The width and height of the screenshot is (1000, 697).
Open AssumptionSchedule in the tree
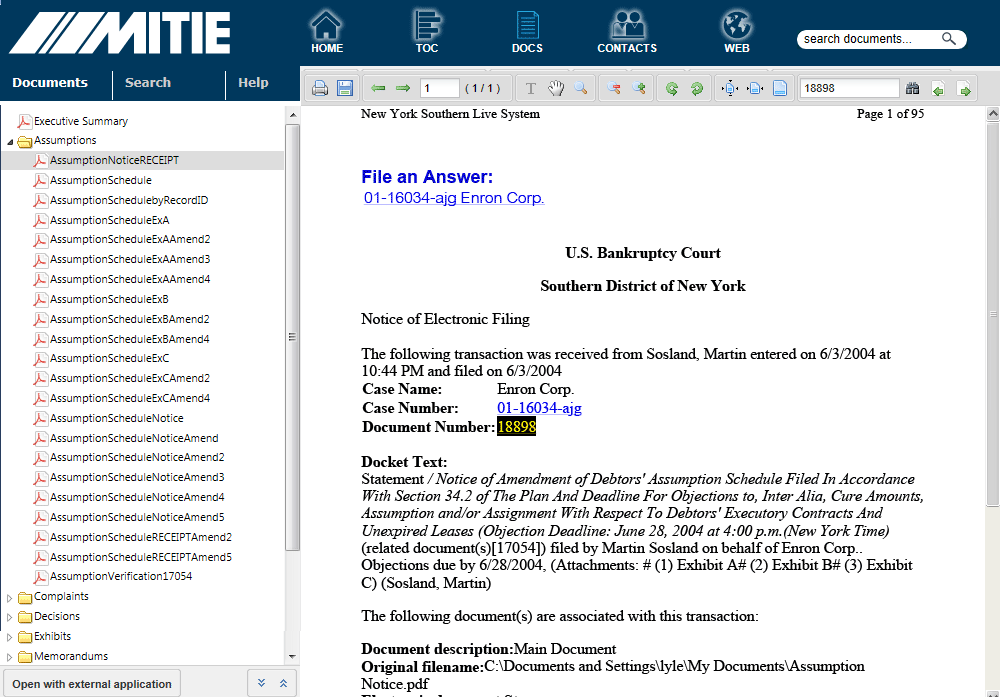100,180
